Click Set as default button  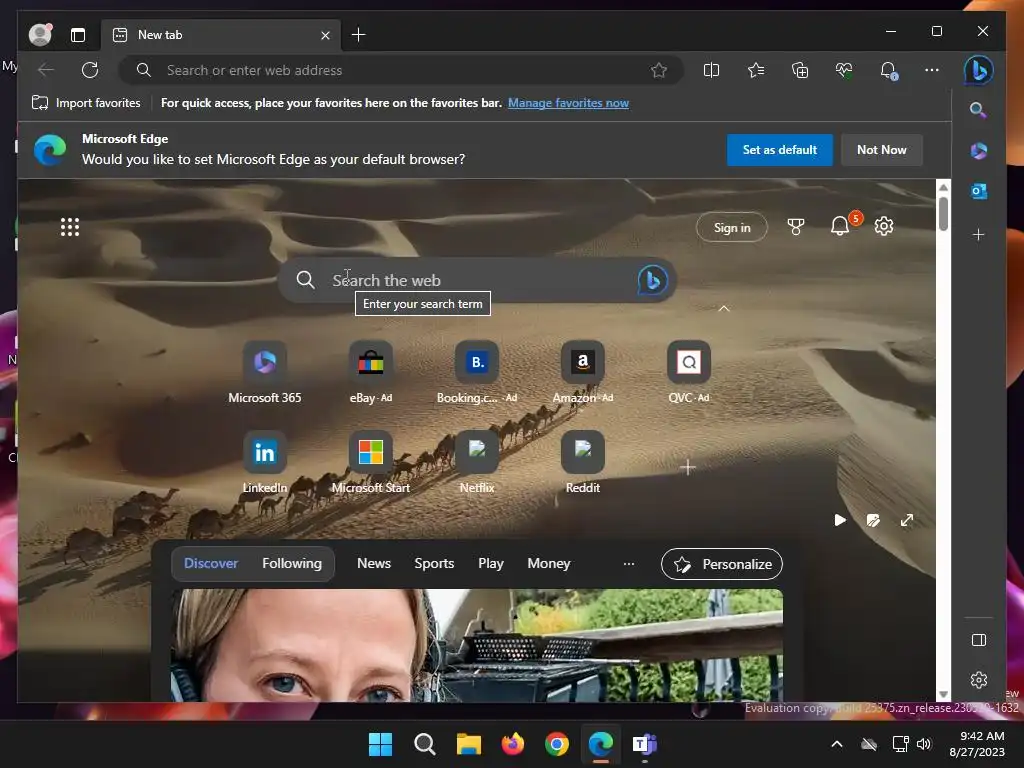pos(779,150)
